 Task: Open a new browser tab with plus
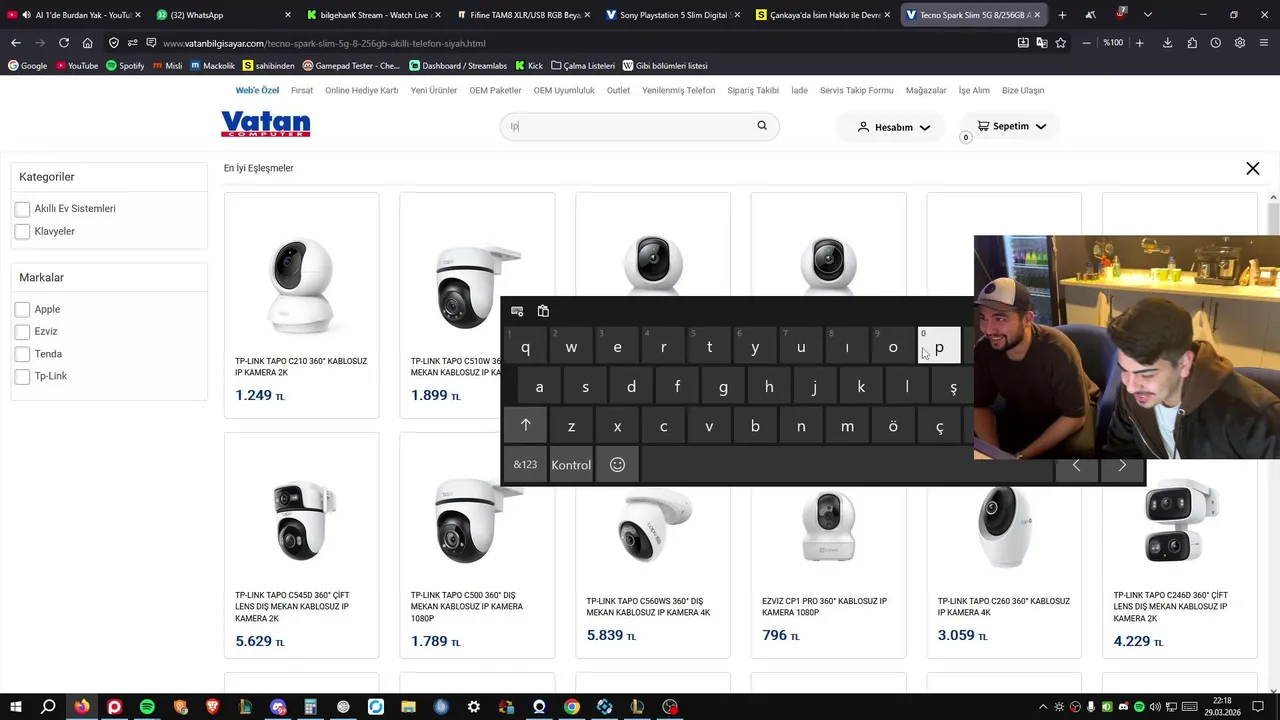click(1062, 15)
